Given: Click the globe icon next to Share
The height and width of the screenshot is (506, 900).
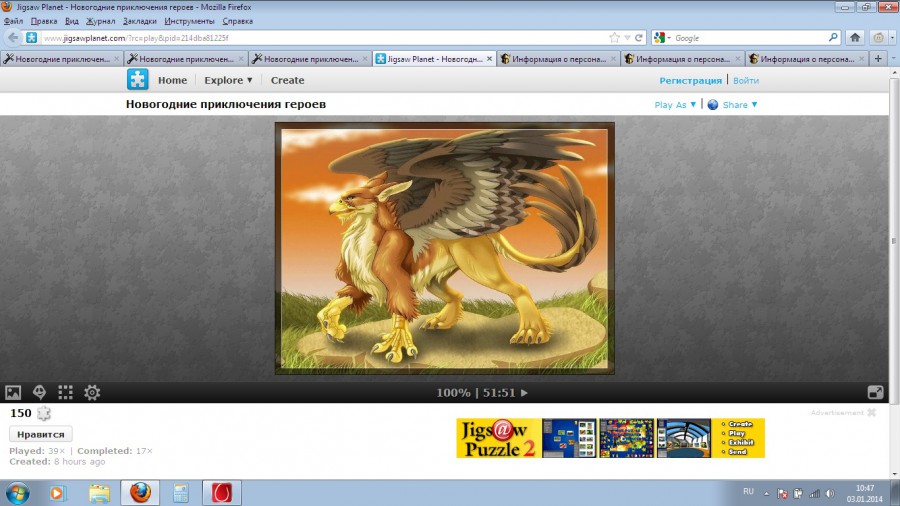Looking at the screenshot, I should click(713, 104).
